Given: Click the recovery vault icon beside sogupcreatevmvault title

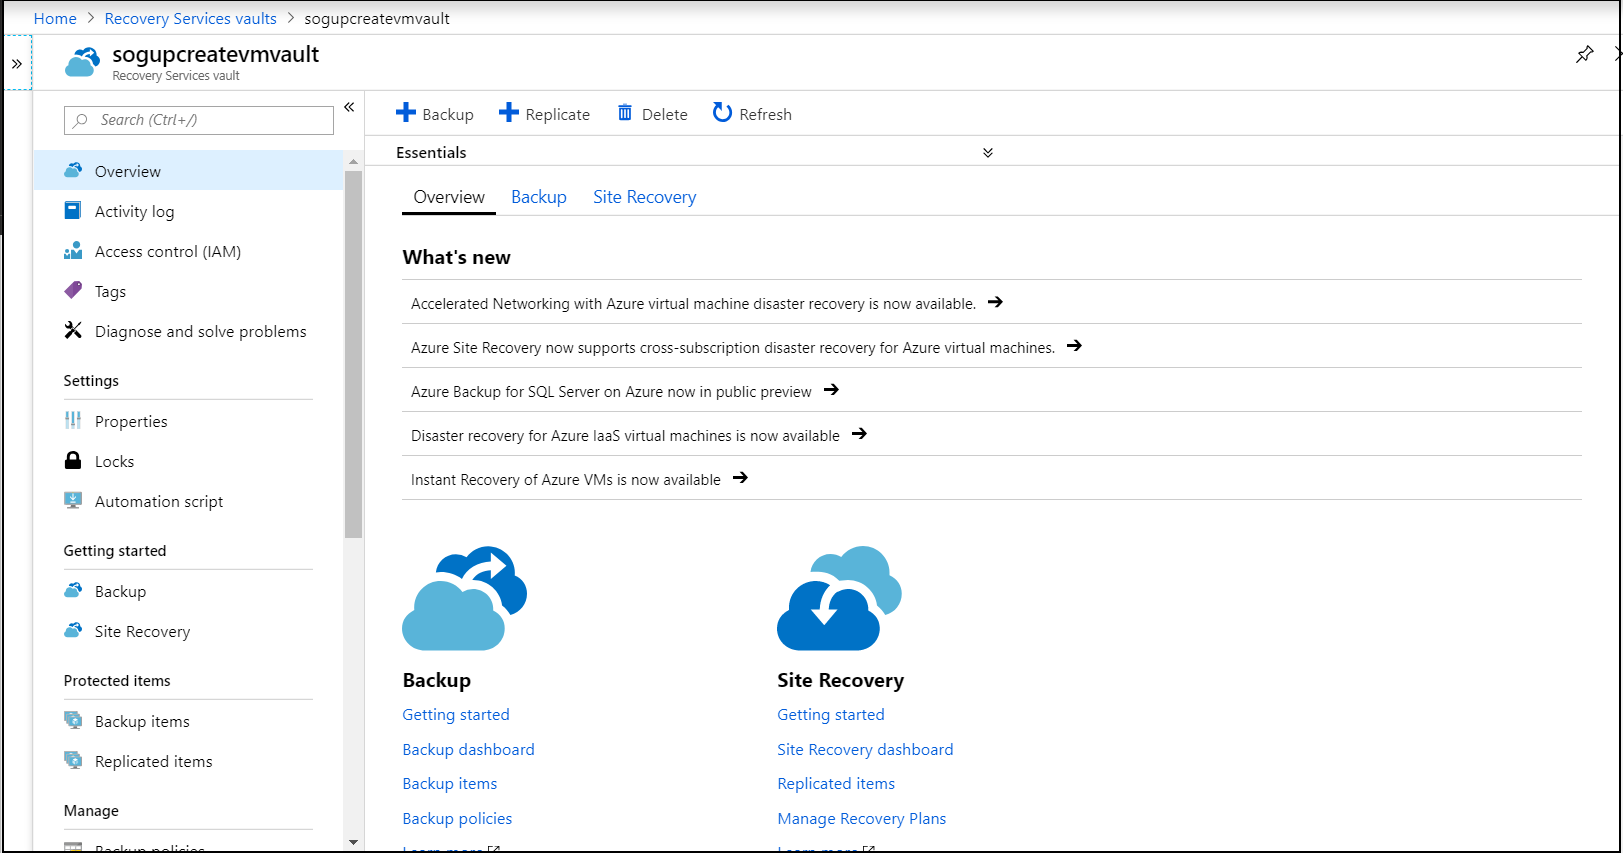Looking at the screenshot, I should click(82, 62).
